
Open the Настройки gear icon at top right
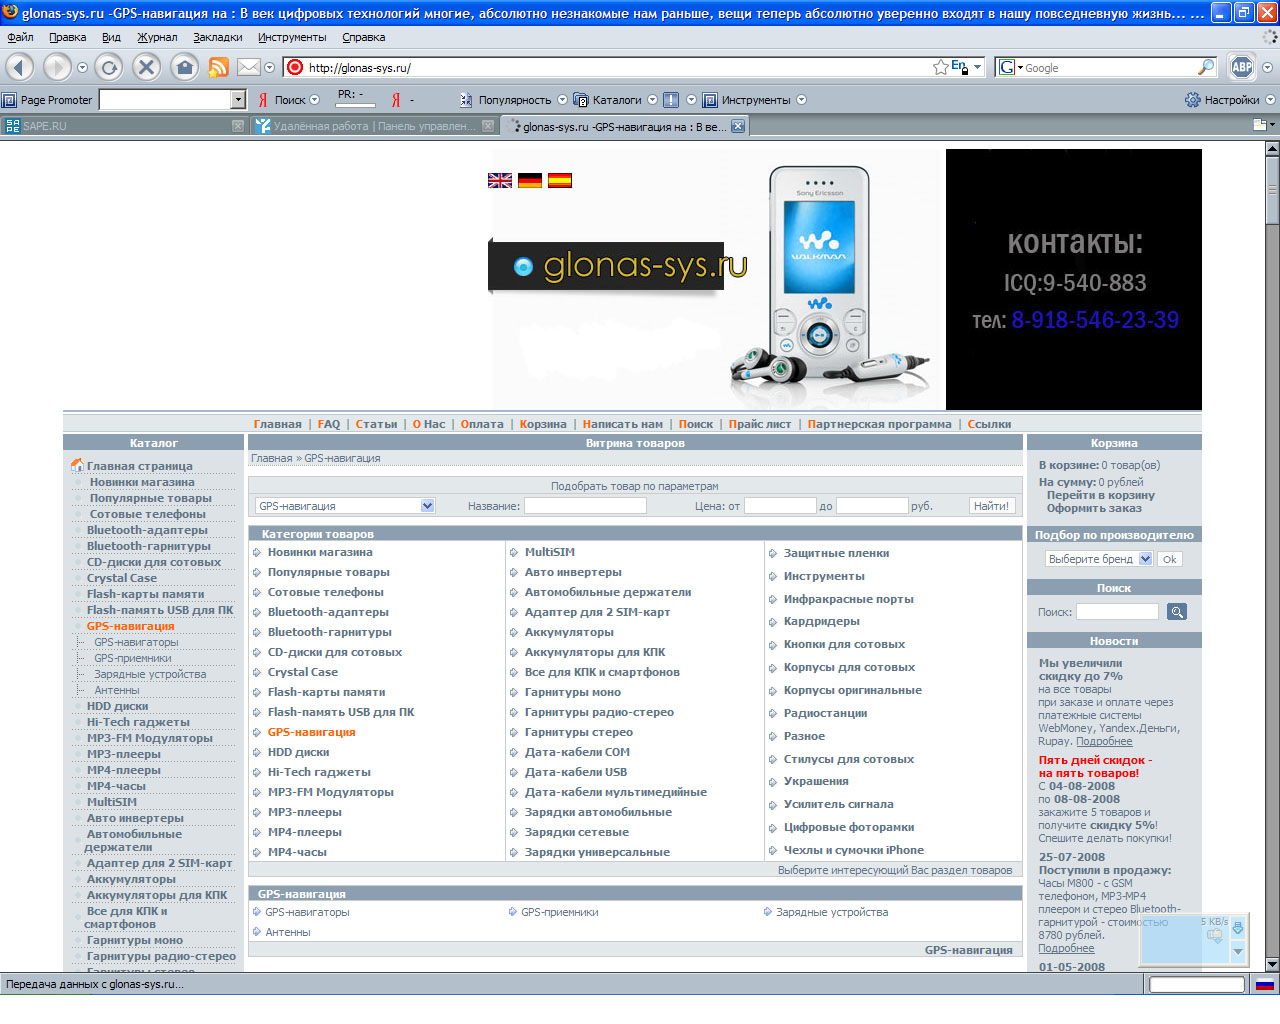(x=1192, y=99)
